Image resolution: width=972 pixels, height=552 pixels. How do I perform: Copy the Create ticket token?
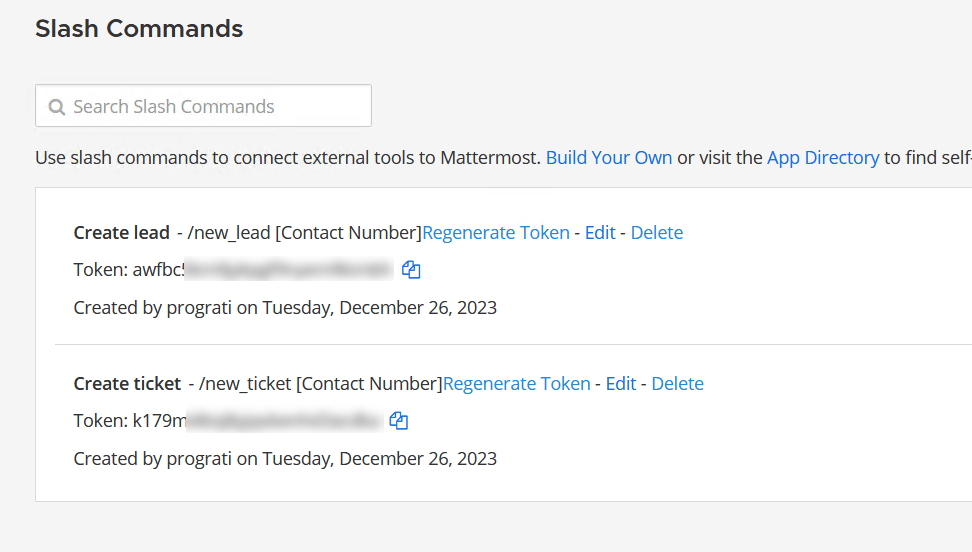398,421
